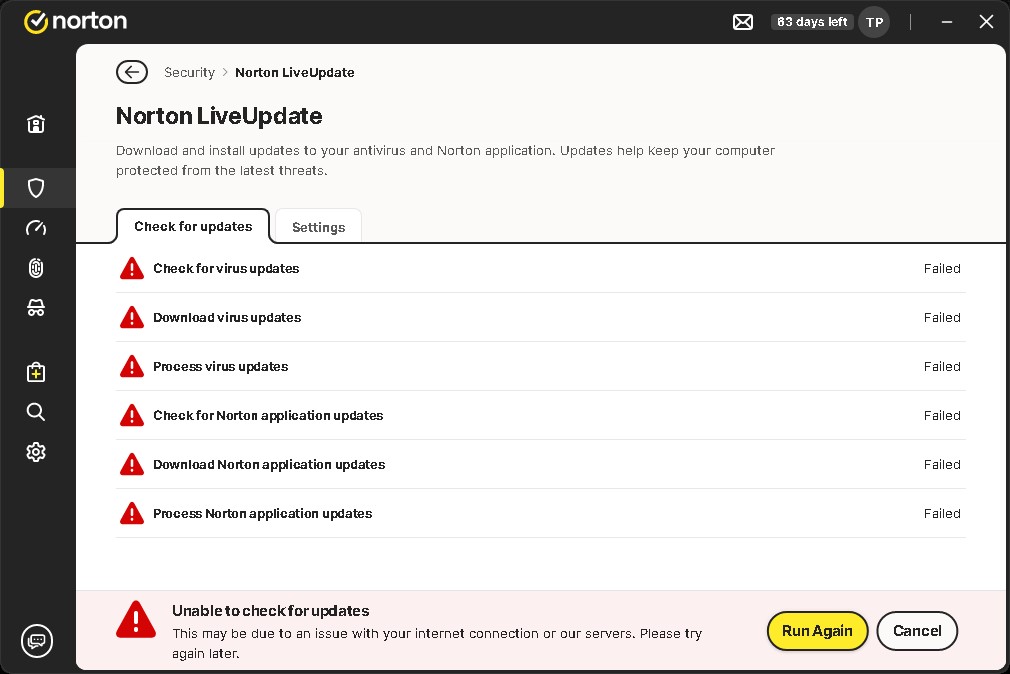
Task: Click the fingerprint Privacy sidebar icon
Action: pos(36,268)
